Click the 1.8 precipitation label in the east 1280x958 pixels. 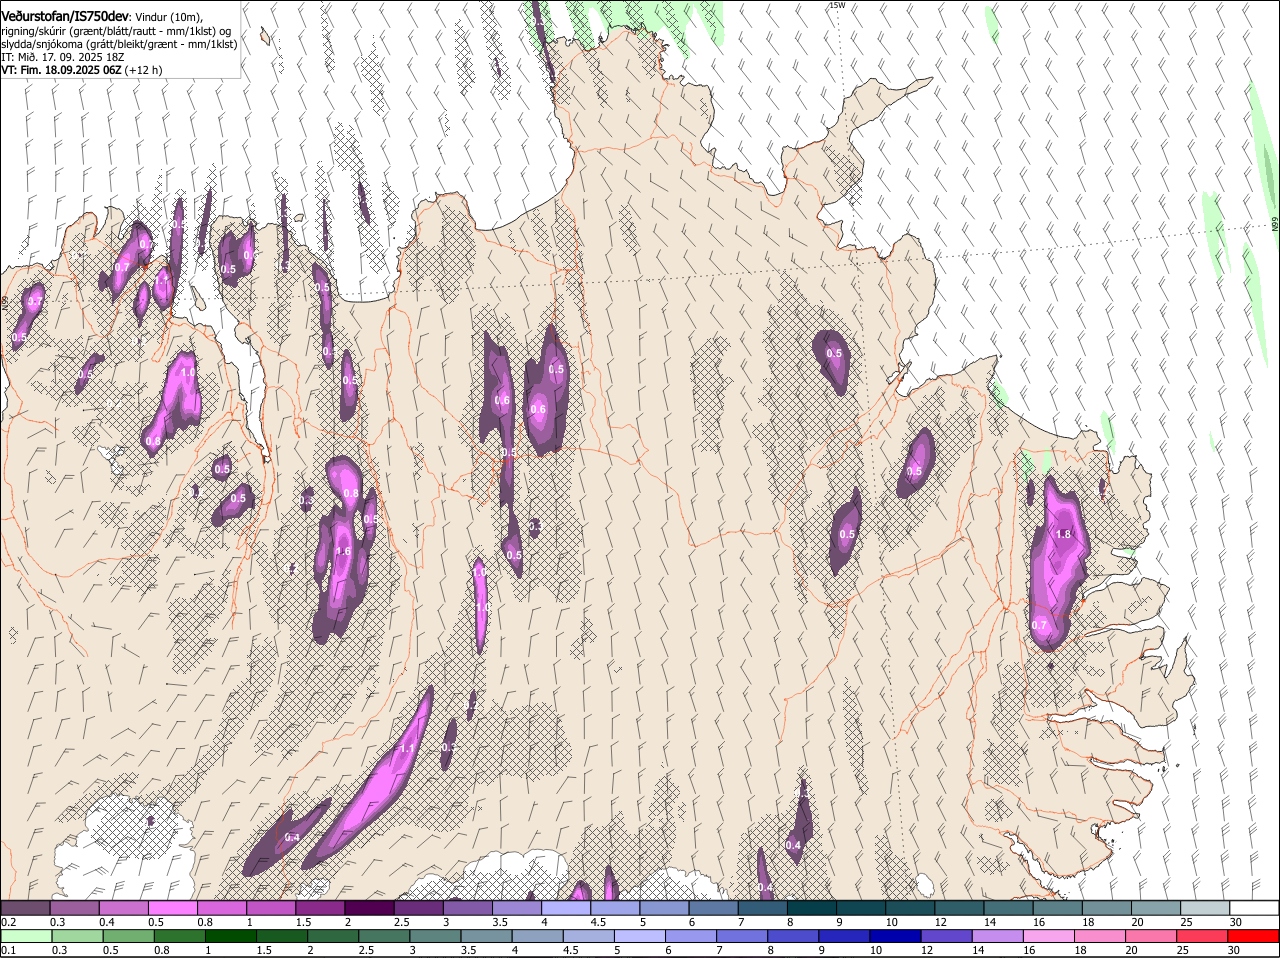pyautogui.click(x=1063, y=535)
